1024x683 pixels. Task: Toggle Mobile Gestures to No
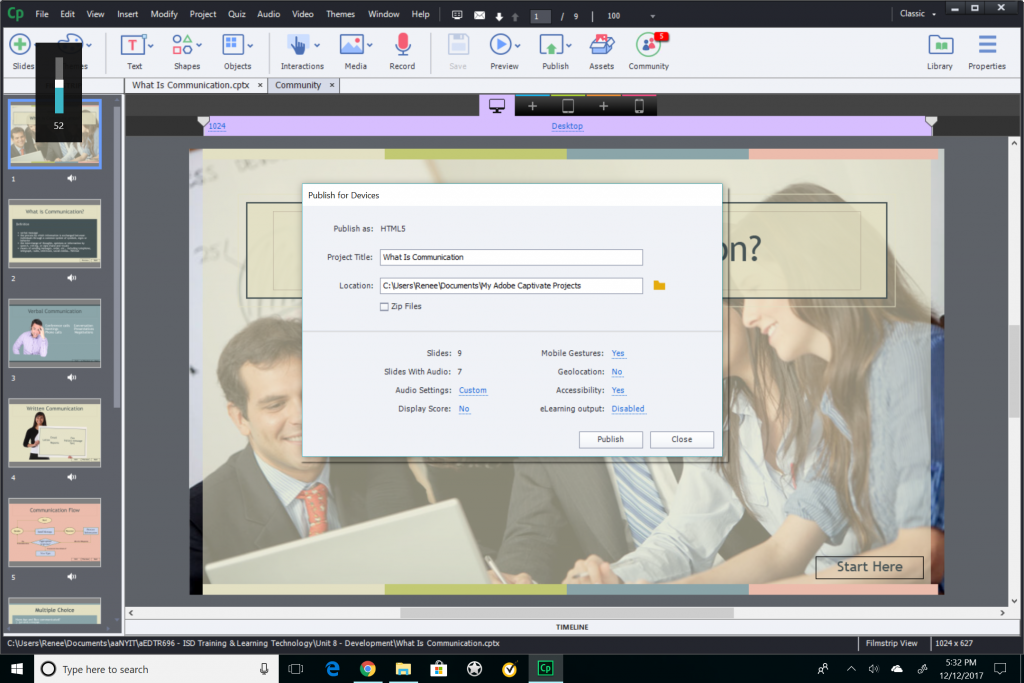(617, 353)
